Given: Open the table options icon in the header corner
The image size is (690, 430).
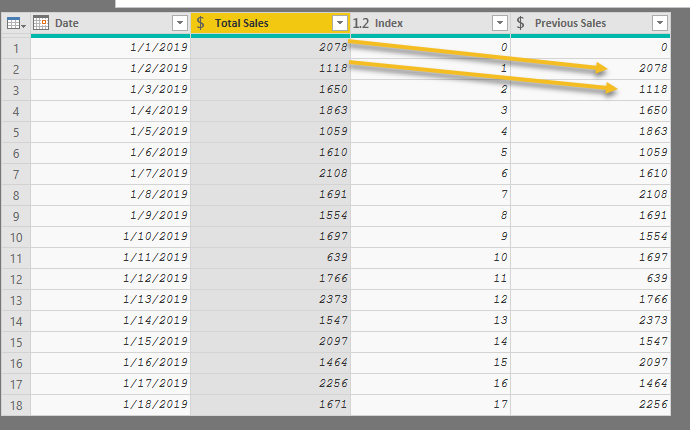Looking at the screenshot, I should pos(16,23).
